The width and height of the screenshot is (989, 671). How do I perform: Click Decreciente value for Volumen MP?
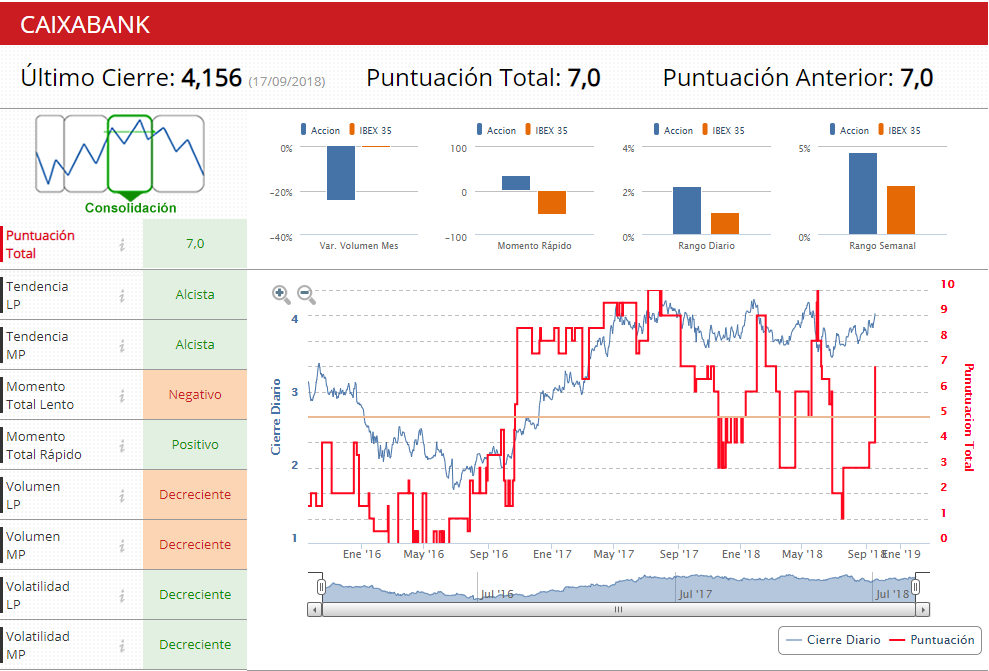pos(195,544)
